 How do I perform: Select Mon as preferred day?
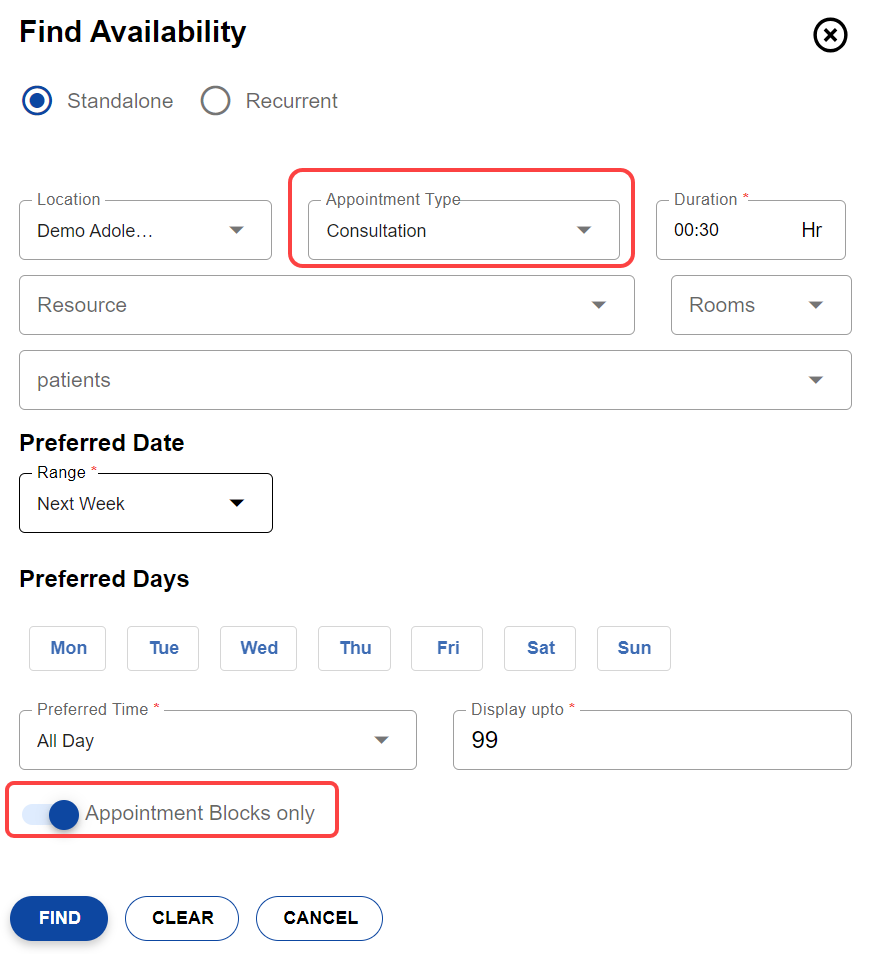(x=68, y=648)
